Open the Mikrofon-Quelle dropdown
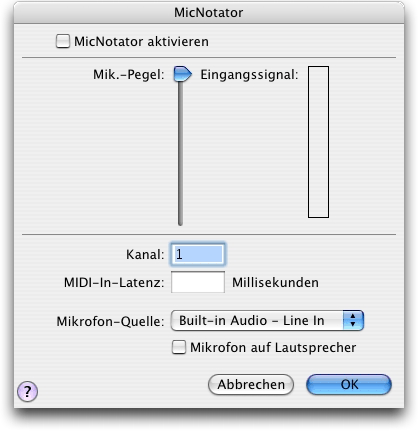 pyautogui.click(x=267, y=321)
